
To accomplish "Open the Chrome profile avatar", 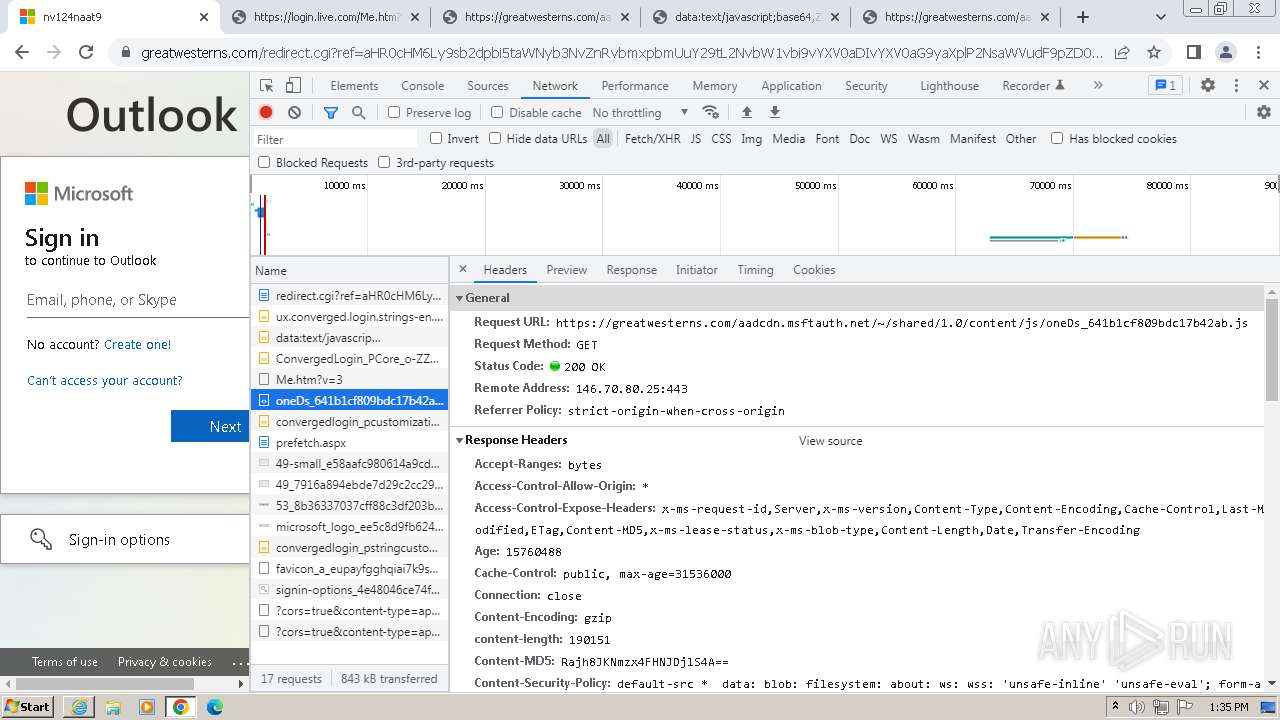I will (1225, 53).
